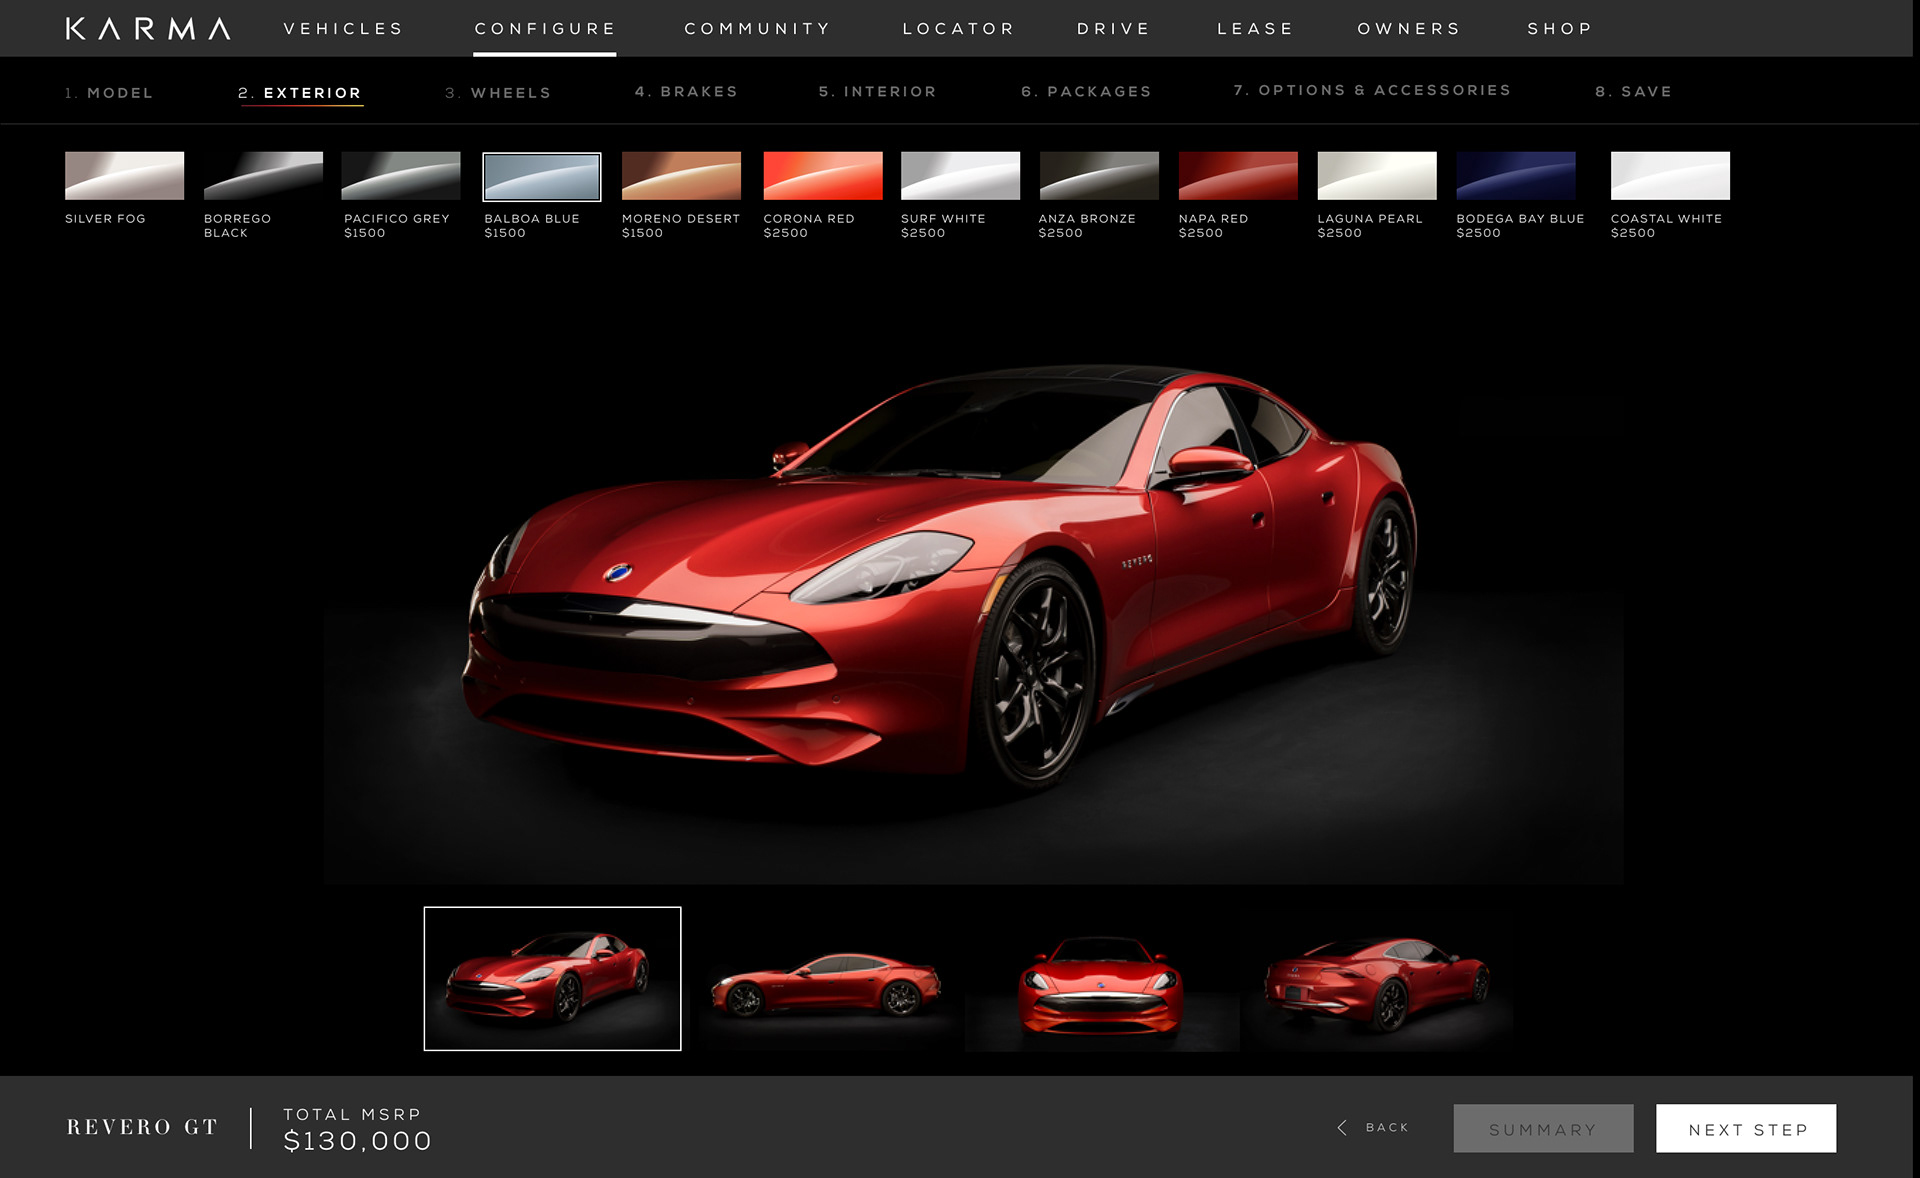Select Borrego Black exterior color
1920x1178 pixels.
click(x=263, y=176)
